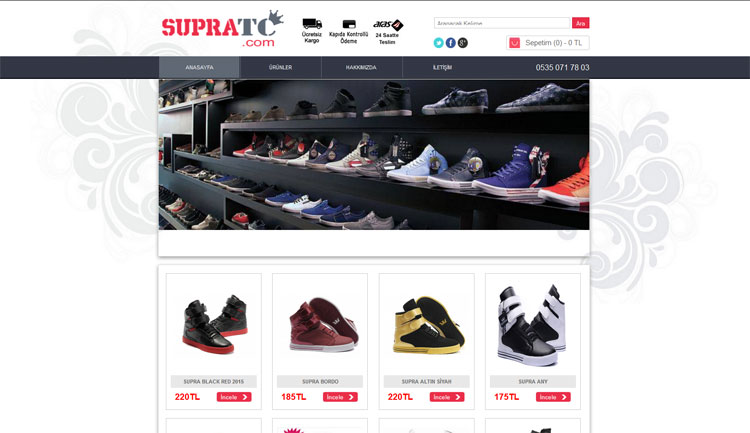This screenshot has height=433, width=750.
Task: Click İncele button under the 175 TL shoe
Action: pos(553,397)
